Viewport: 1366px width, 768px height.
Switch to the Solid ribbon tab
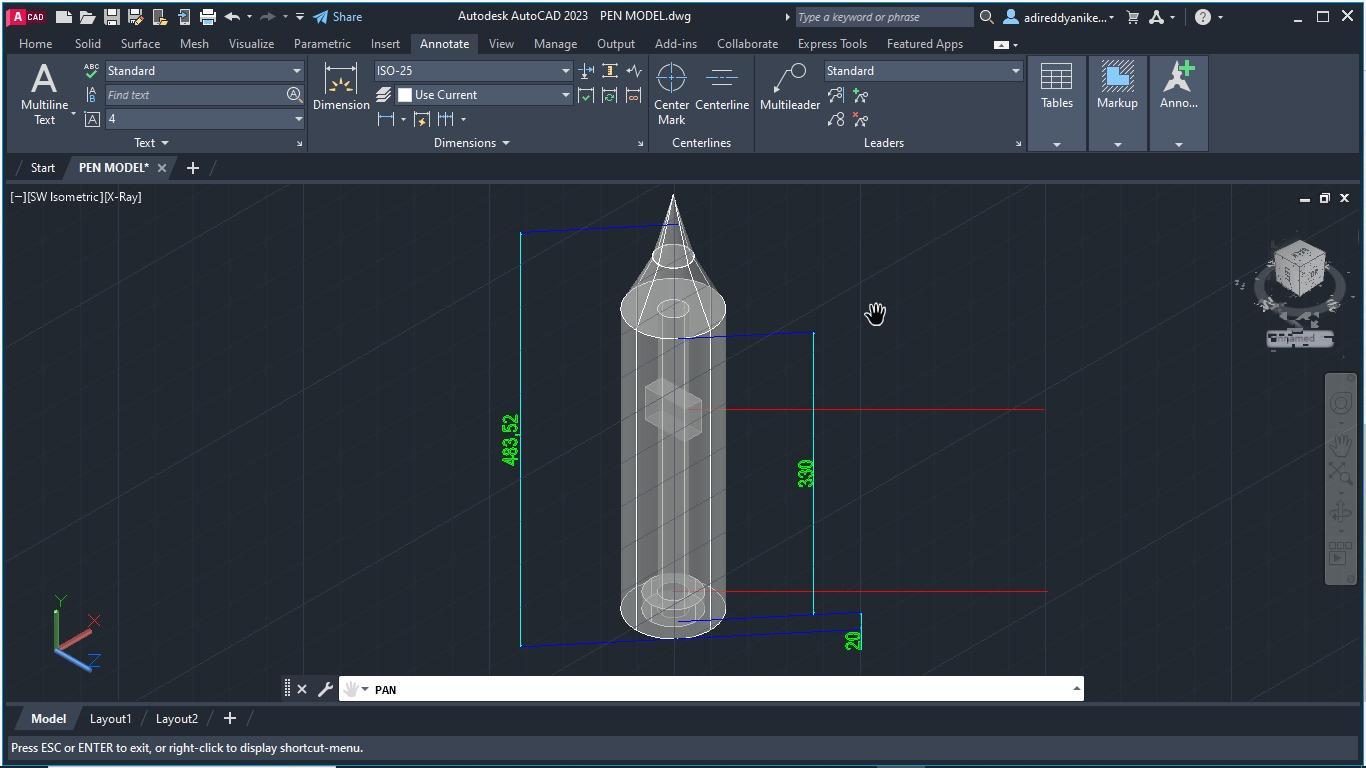pyautogui.click(x=87, y=44)
